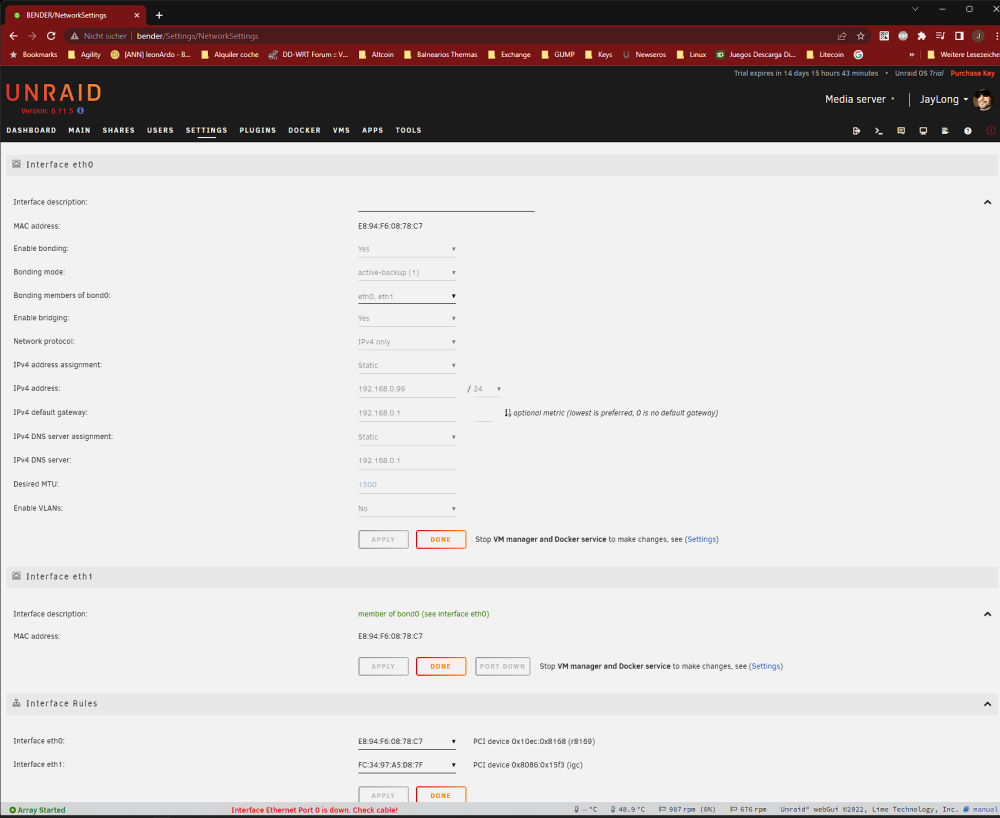Image resolution: width=1000 pixels, height=818 pixels.
Task: Open the VMs menu tab
Action: pos(341,130)
